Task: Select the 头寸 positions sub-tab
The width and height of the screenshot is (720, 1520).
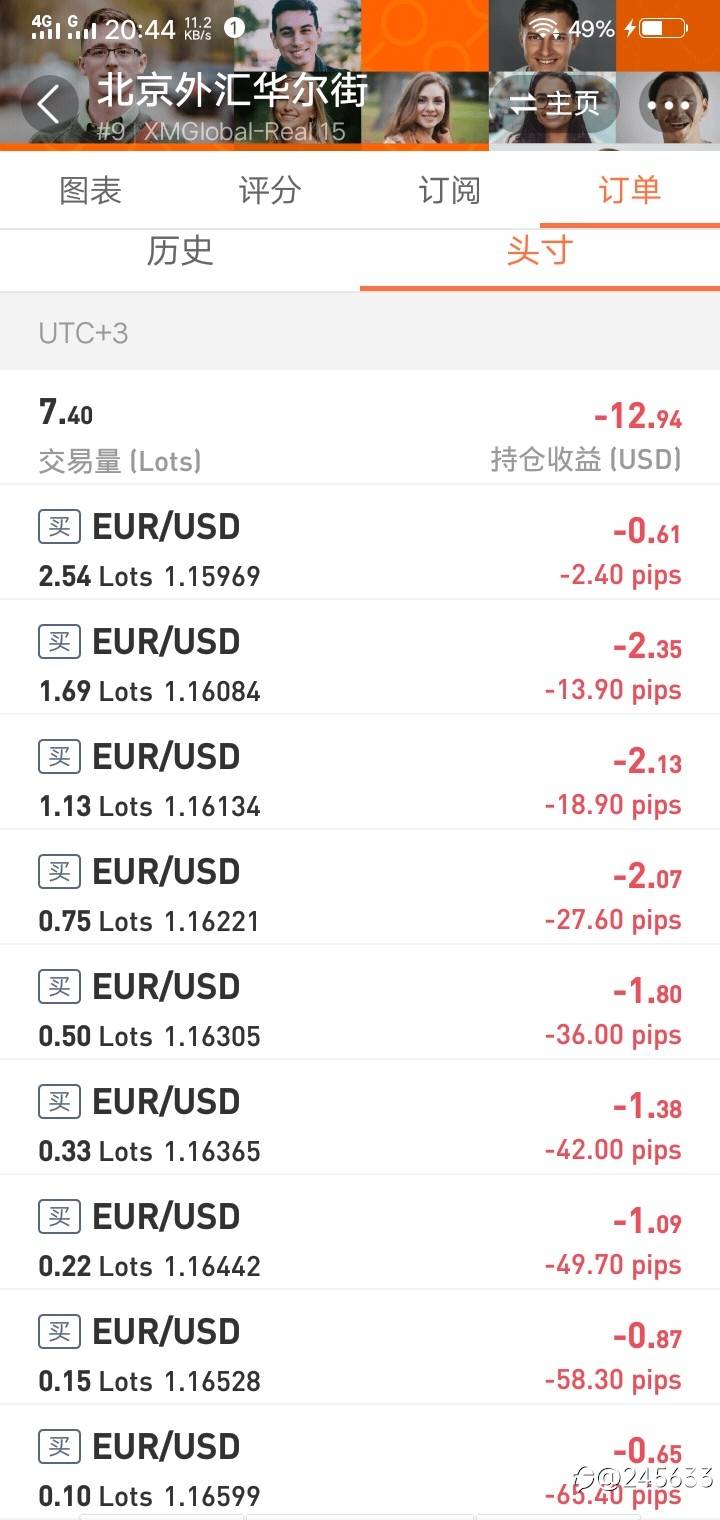Action: (540, 251)
